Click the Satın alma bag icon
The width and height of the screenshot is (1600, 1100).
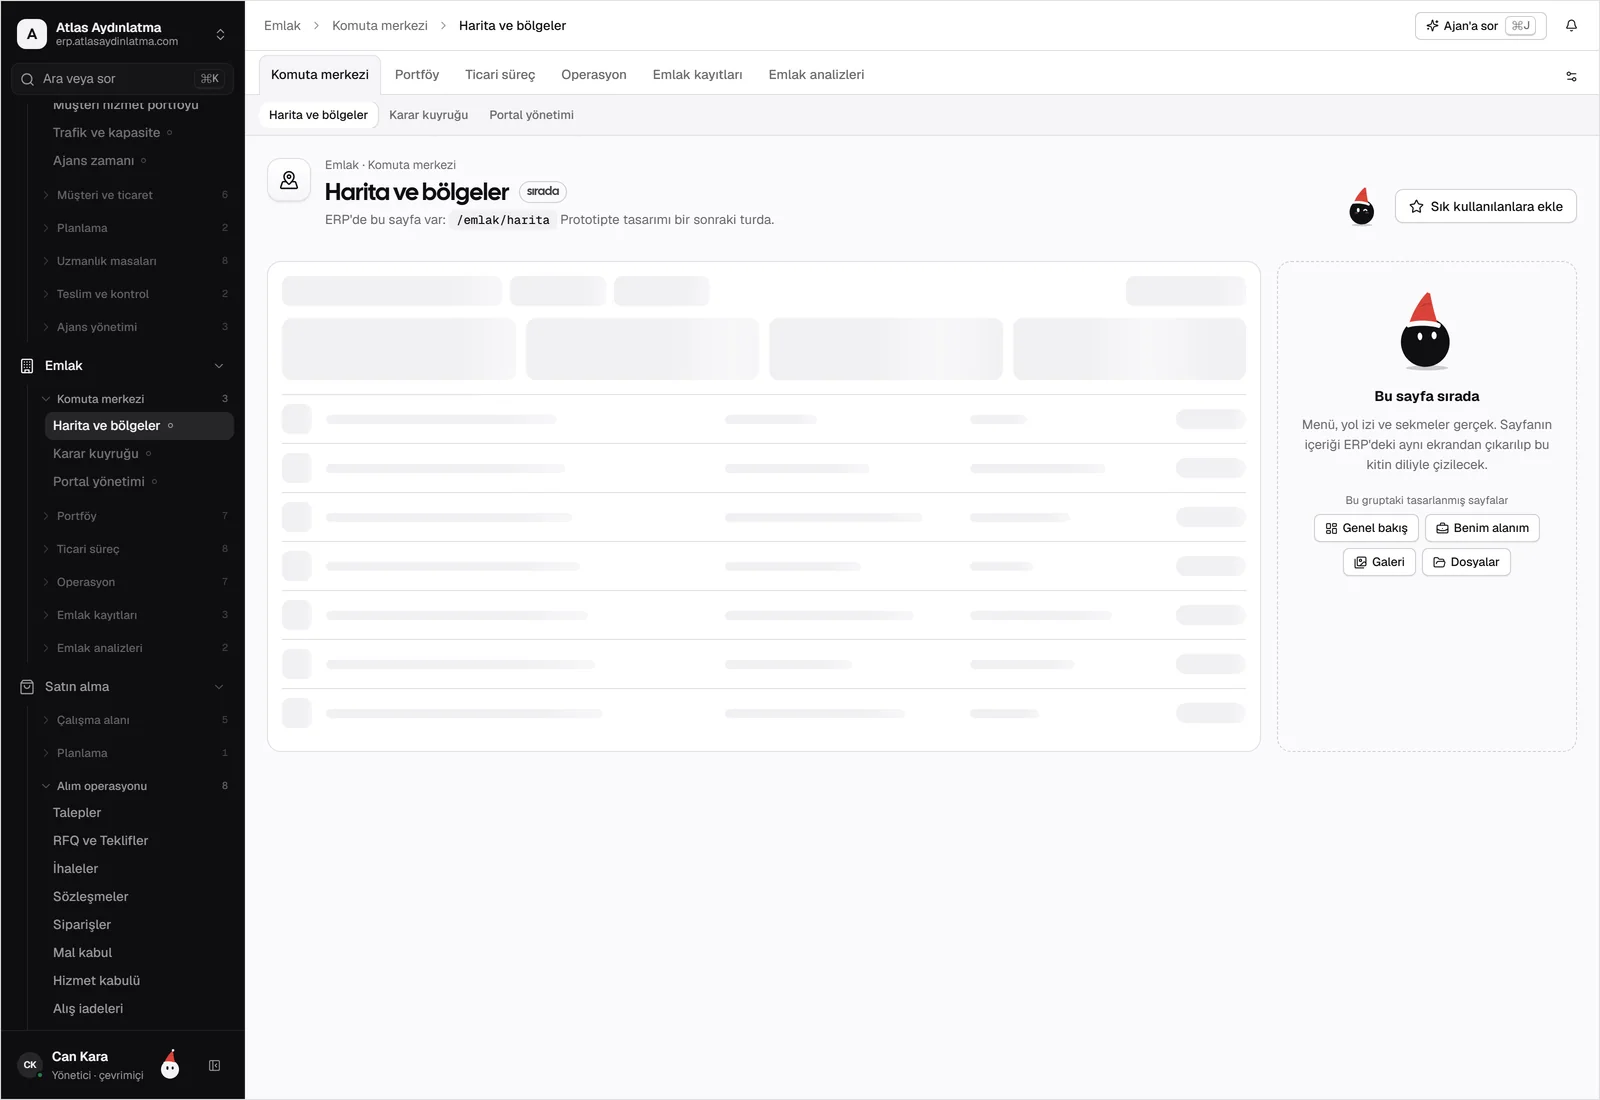tap(27, 687)
